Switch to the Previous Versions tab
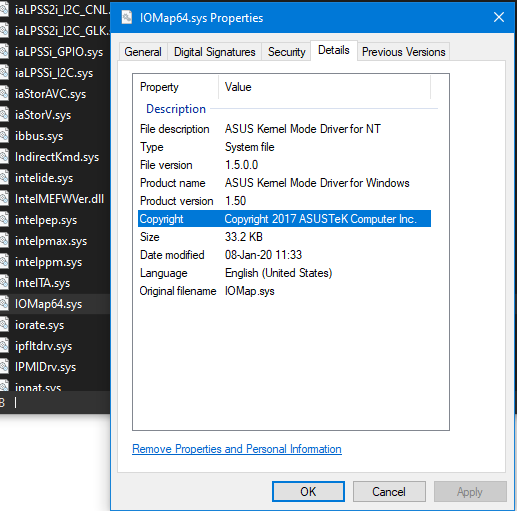The width and height of the screenshot is (517, 511). (x=403, y=52)
